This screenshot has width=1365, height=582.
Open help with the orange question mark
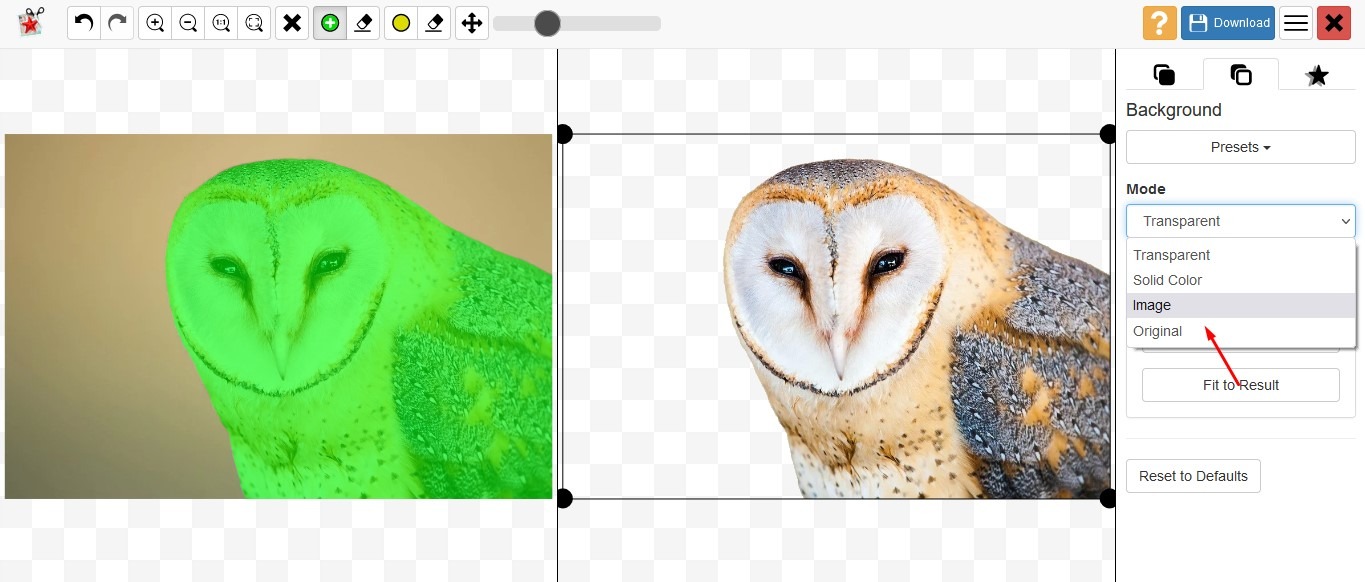[x=1160, y=23]
